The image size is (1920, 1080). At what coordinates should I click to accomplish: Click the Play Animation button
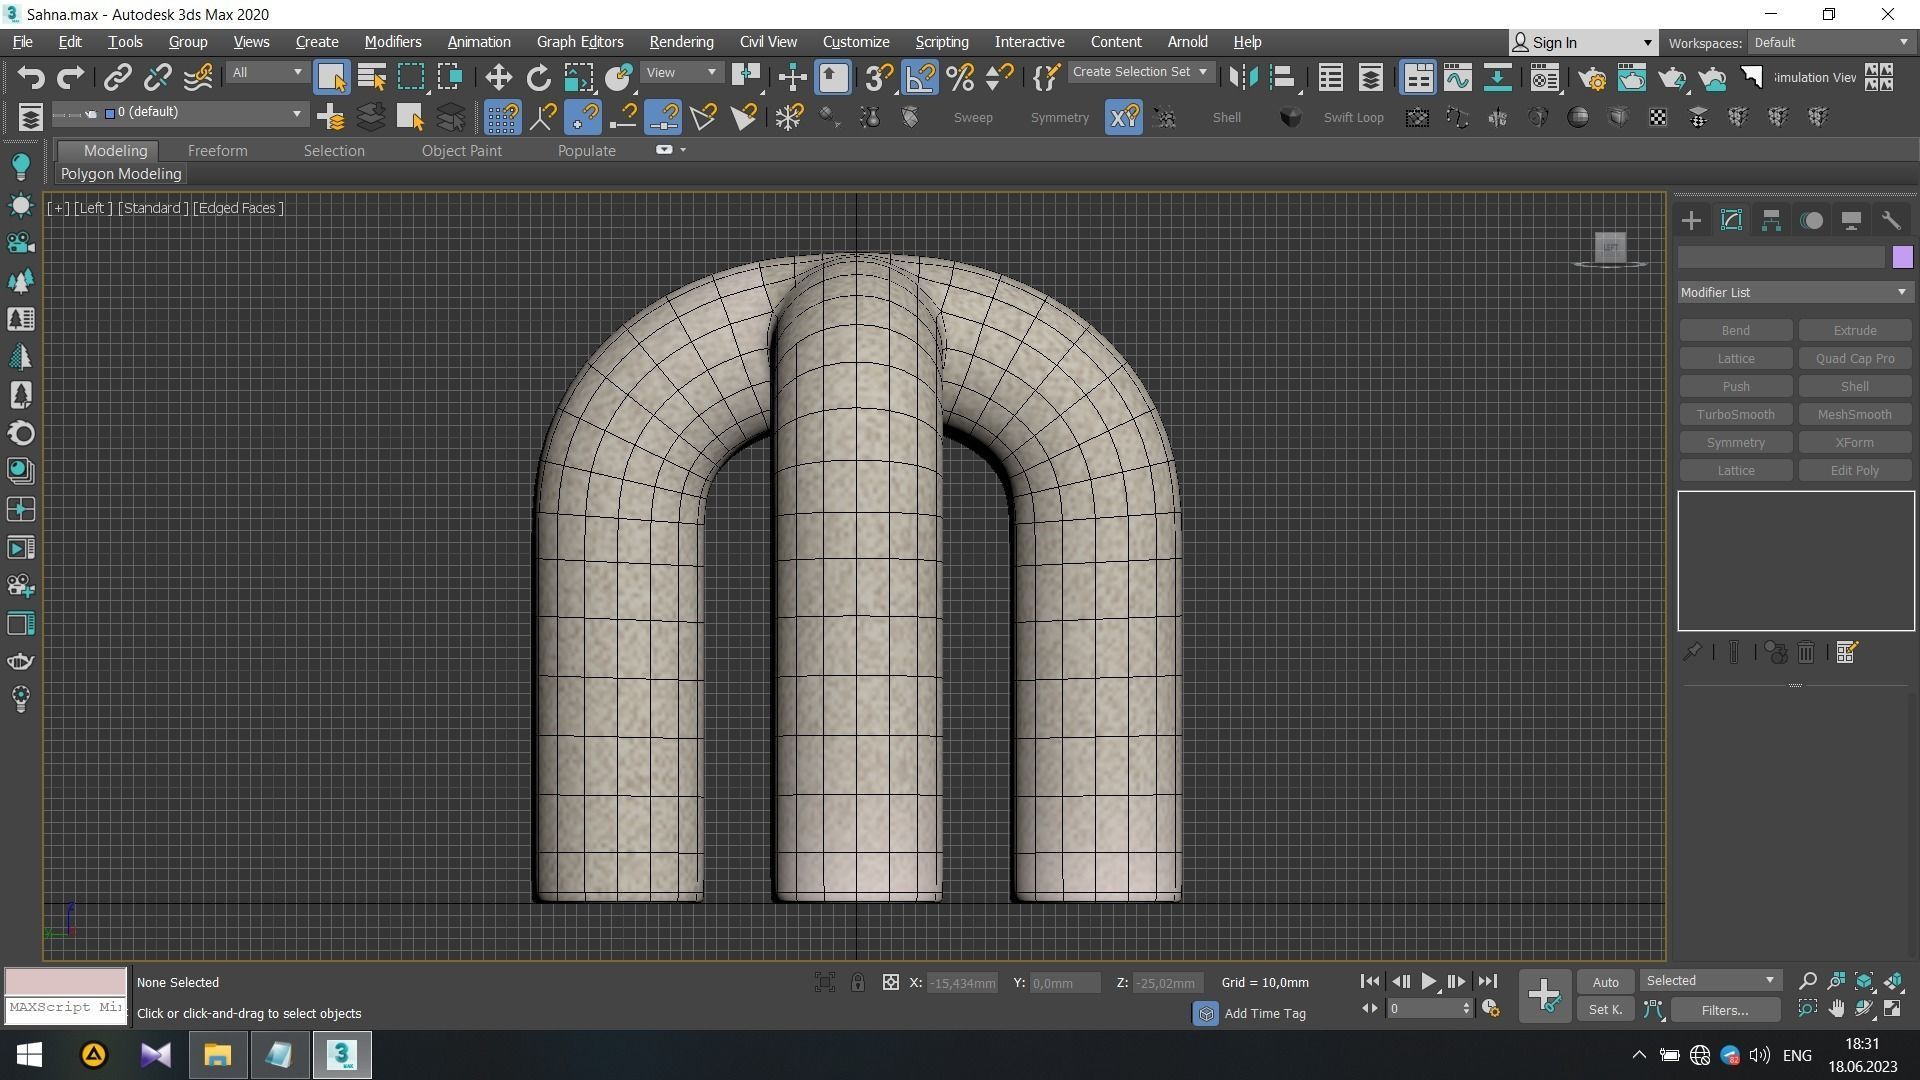(1428, 982)
